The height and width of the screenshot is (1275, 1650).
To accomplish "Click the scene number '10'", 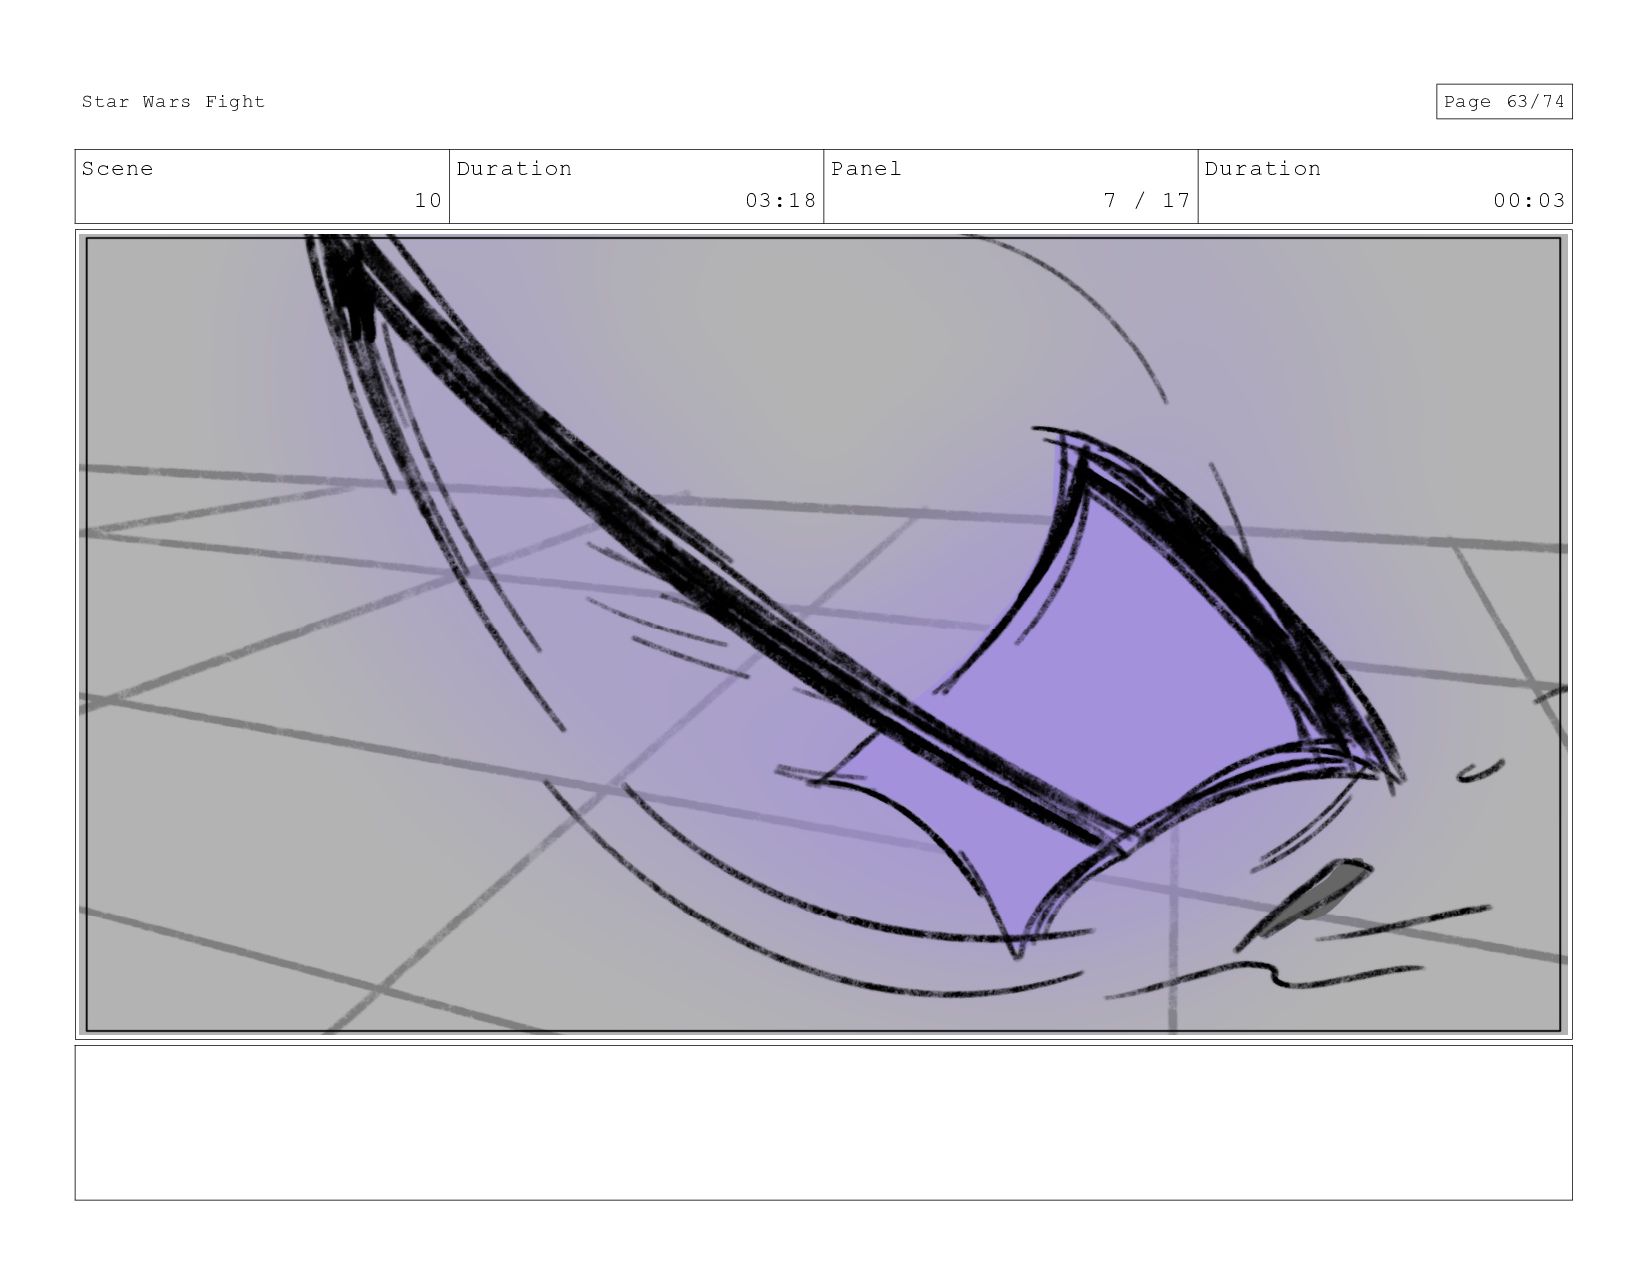I will [x=428, y=200].
